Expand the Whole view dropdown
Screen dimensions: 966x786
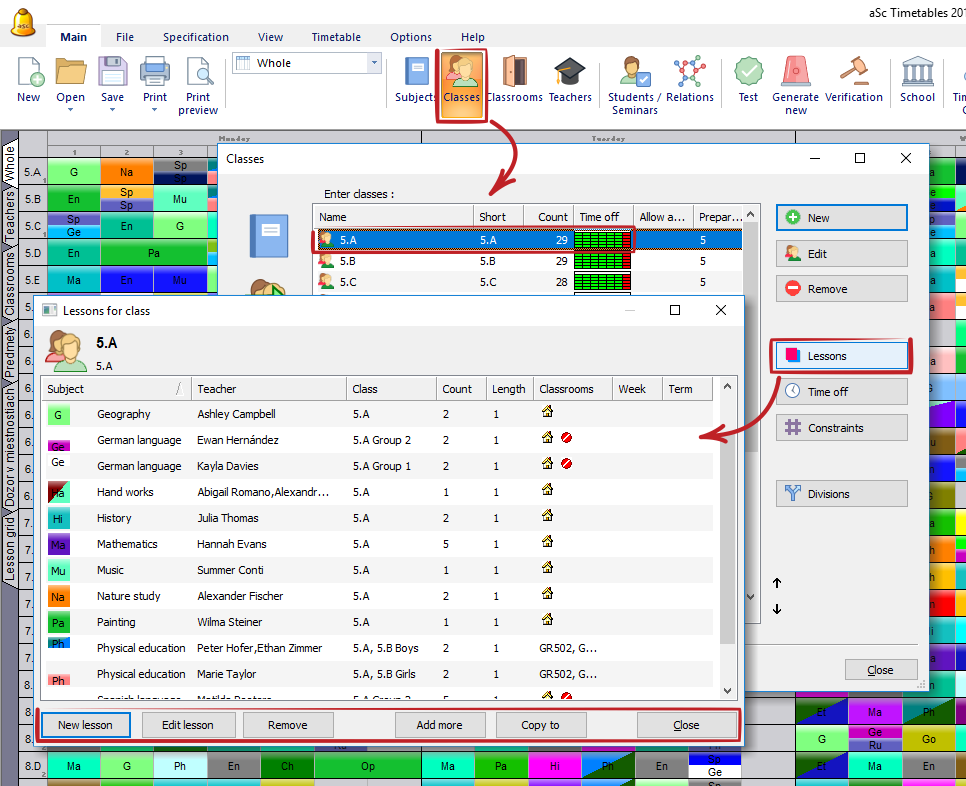coord(375,63)
